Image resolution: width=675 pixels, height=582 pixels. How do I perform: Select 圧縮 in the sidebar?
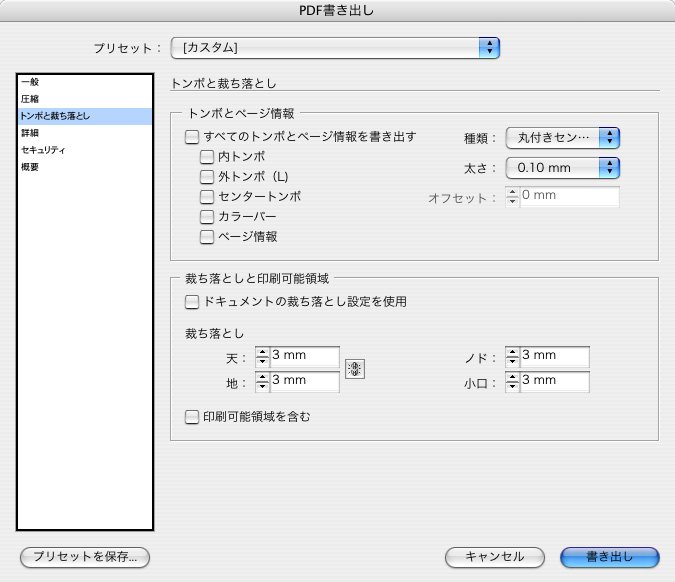point(85,99)
